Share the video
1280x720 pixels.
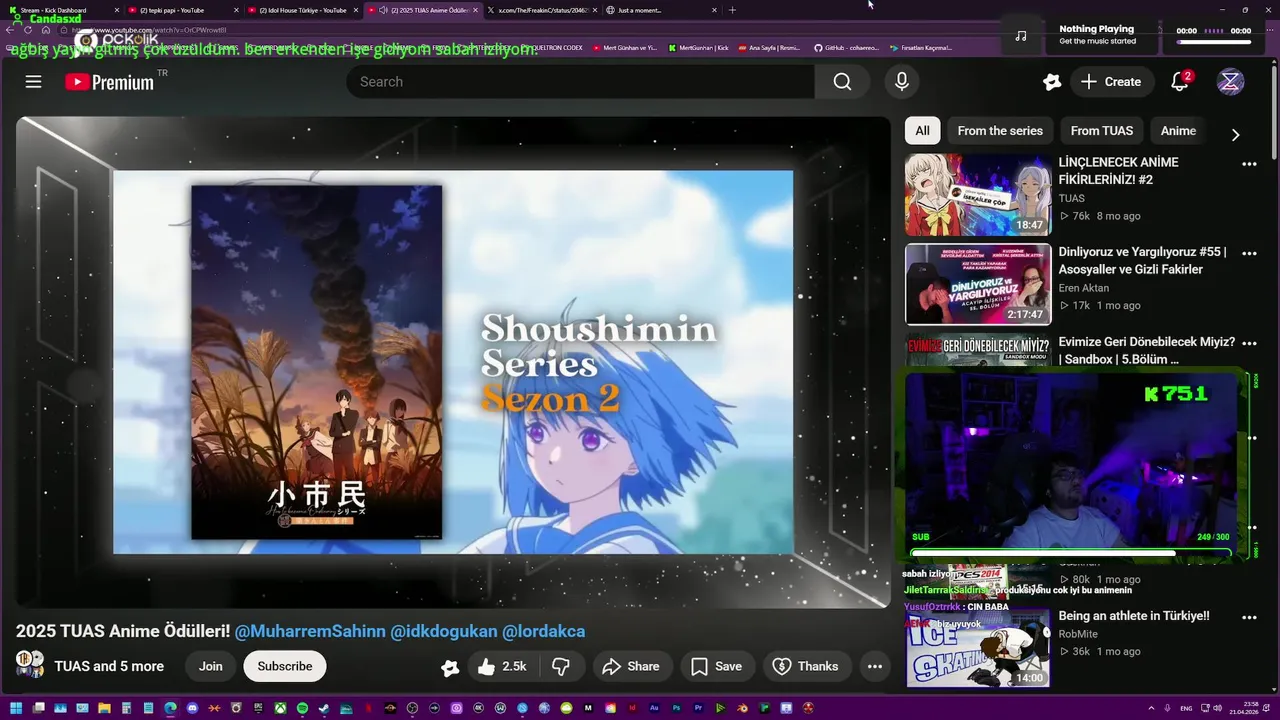(631, 666)
